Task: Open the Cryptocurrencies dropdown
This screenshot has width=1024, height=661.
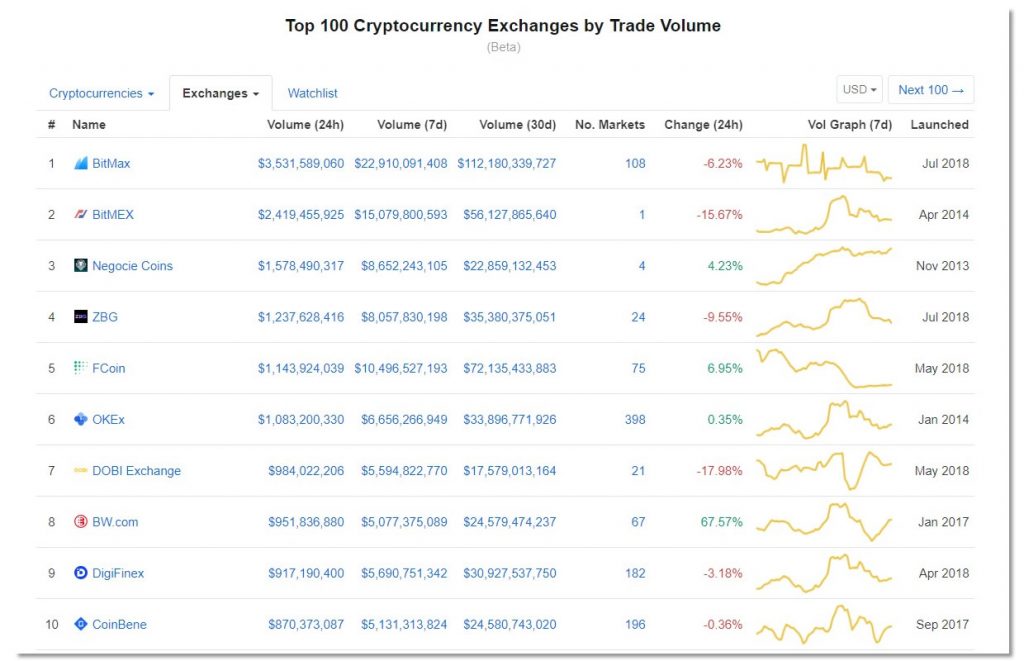Action: [100, 92]
